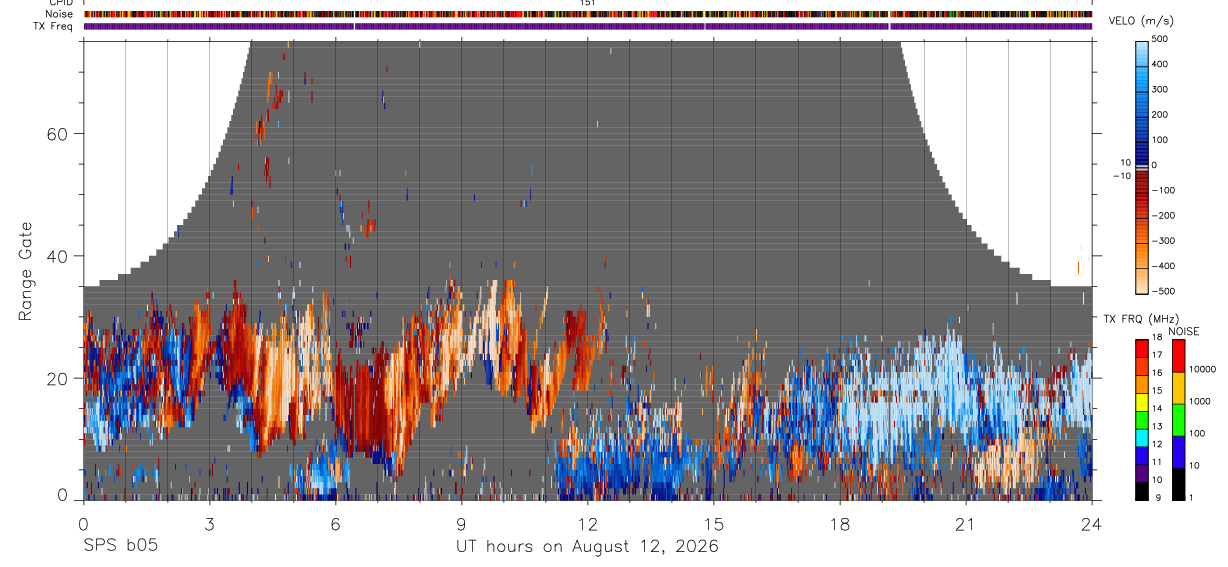
Task: Click the VELO (m/s) colorbar title
Action: 1142,21
